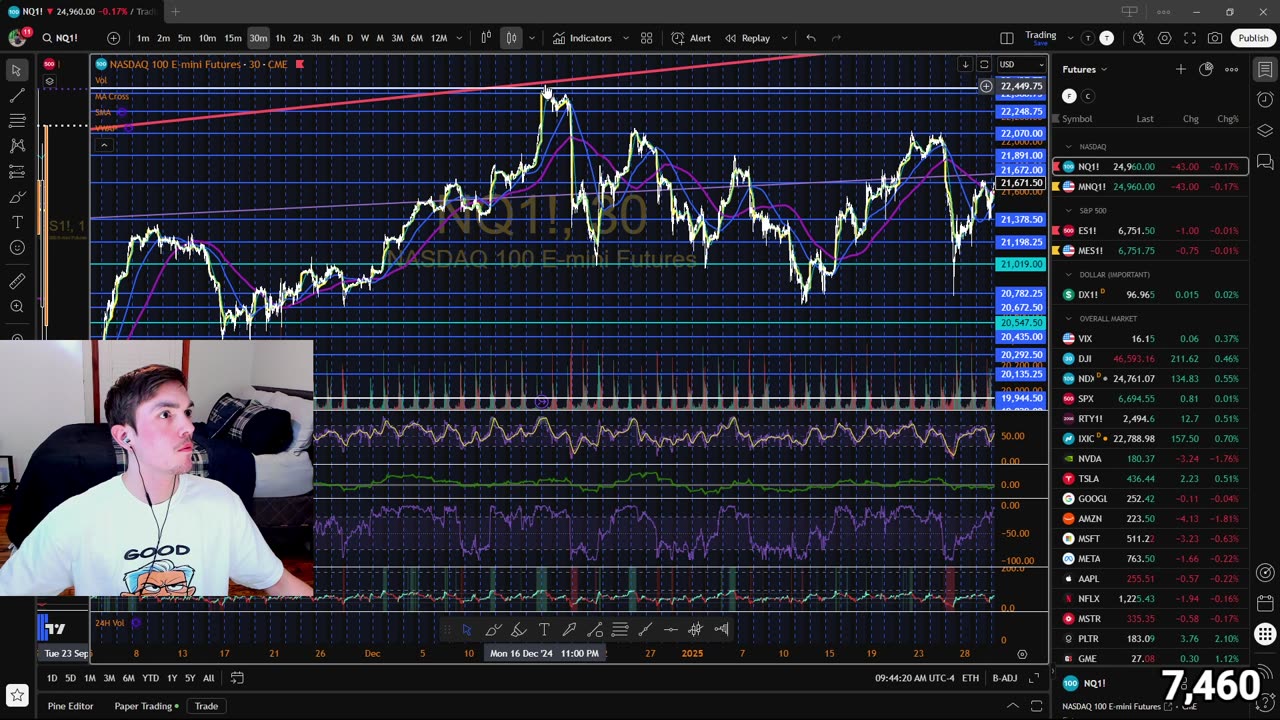Switch to the 4h timeframe
Viewport: 1280px width, 720px height.
334,38
